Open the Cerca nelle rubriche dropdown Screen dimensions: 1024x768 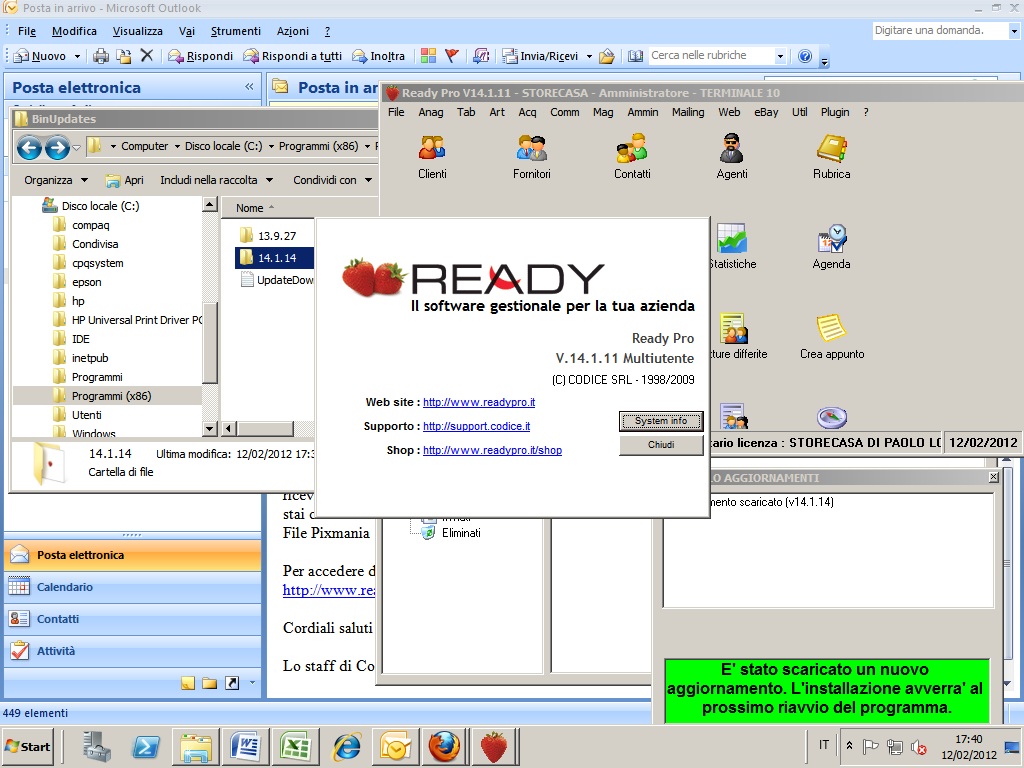780,56
